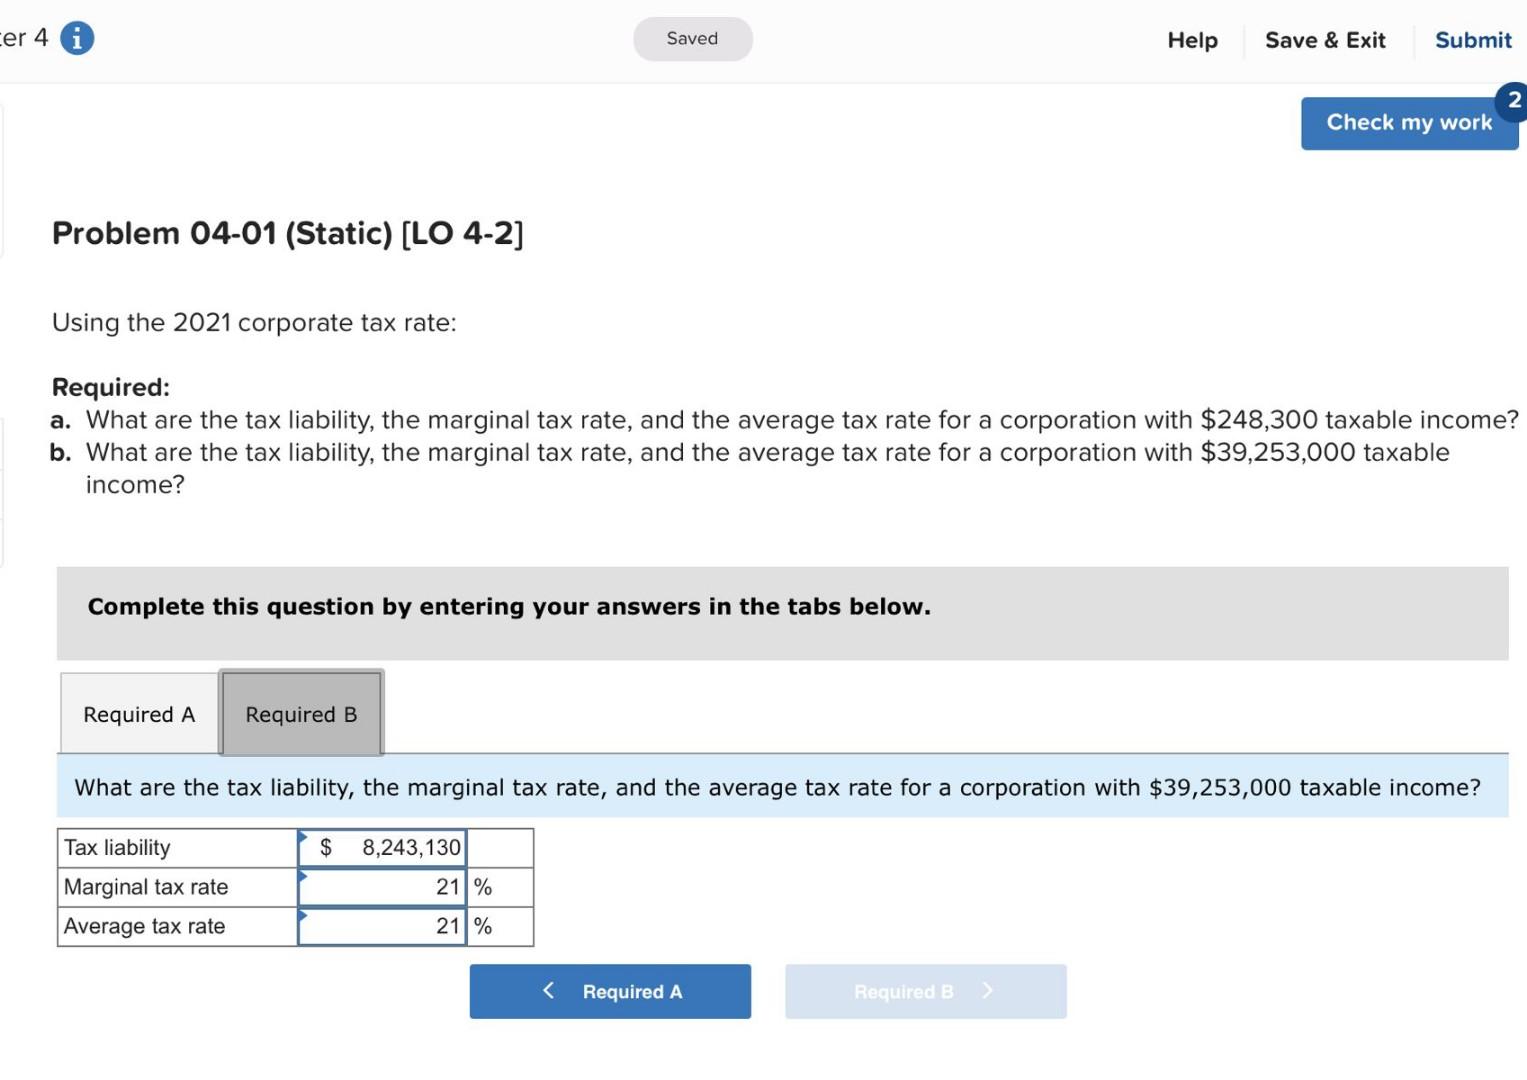Click Save & Exit

1325,40
